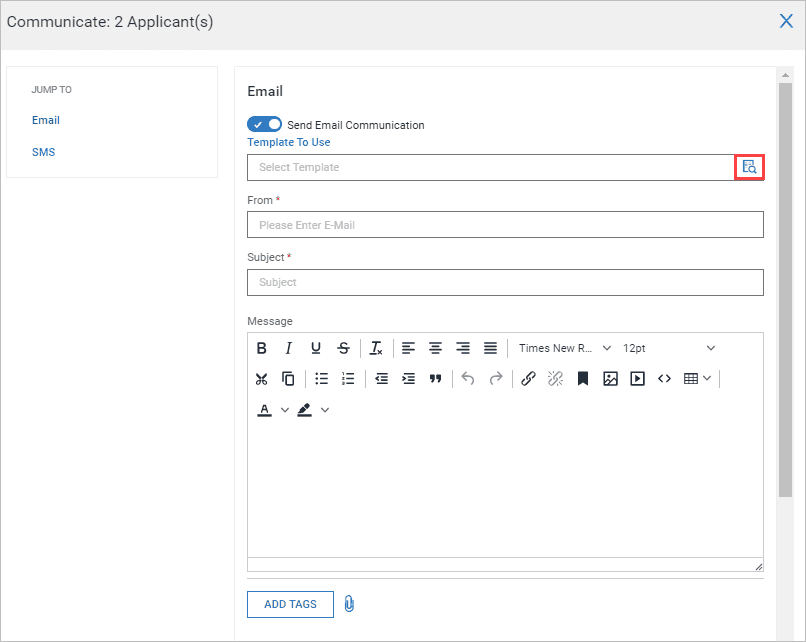Insert an anchor bookmark

pyautogui.click(x=582, y=379)
